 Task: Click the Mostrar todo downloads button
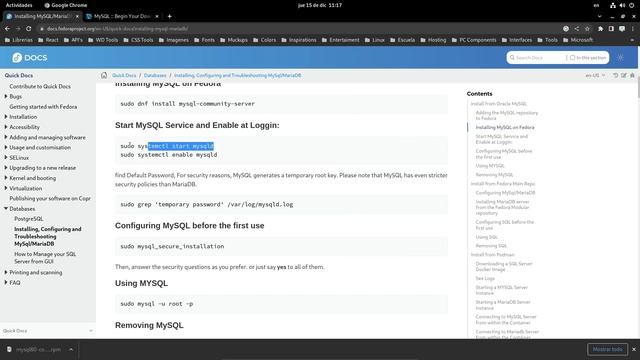pos(607,349)
